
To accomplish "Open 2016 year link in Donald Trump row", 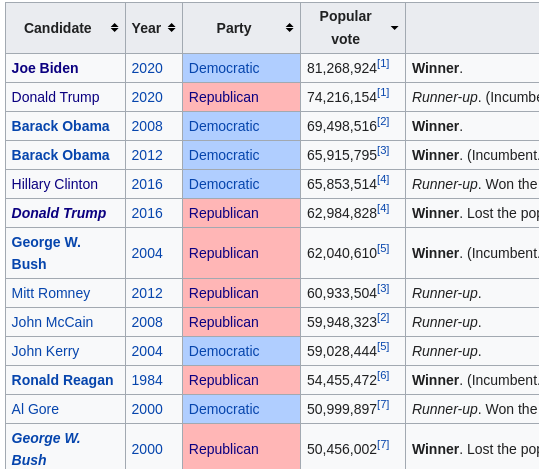I will point(147,213).
